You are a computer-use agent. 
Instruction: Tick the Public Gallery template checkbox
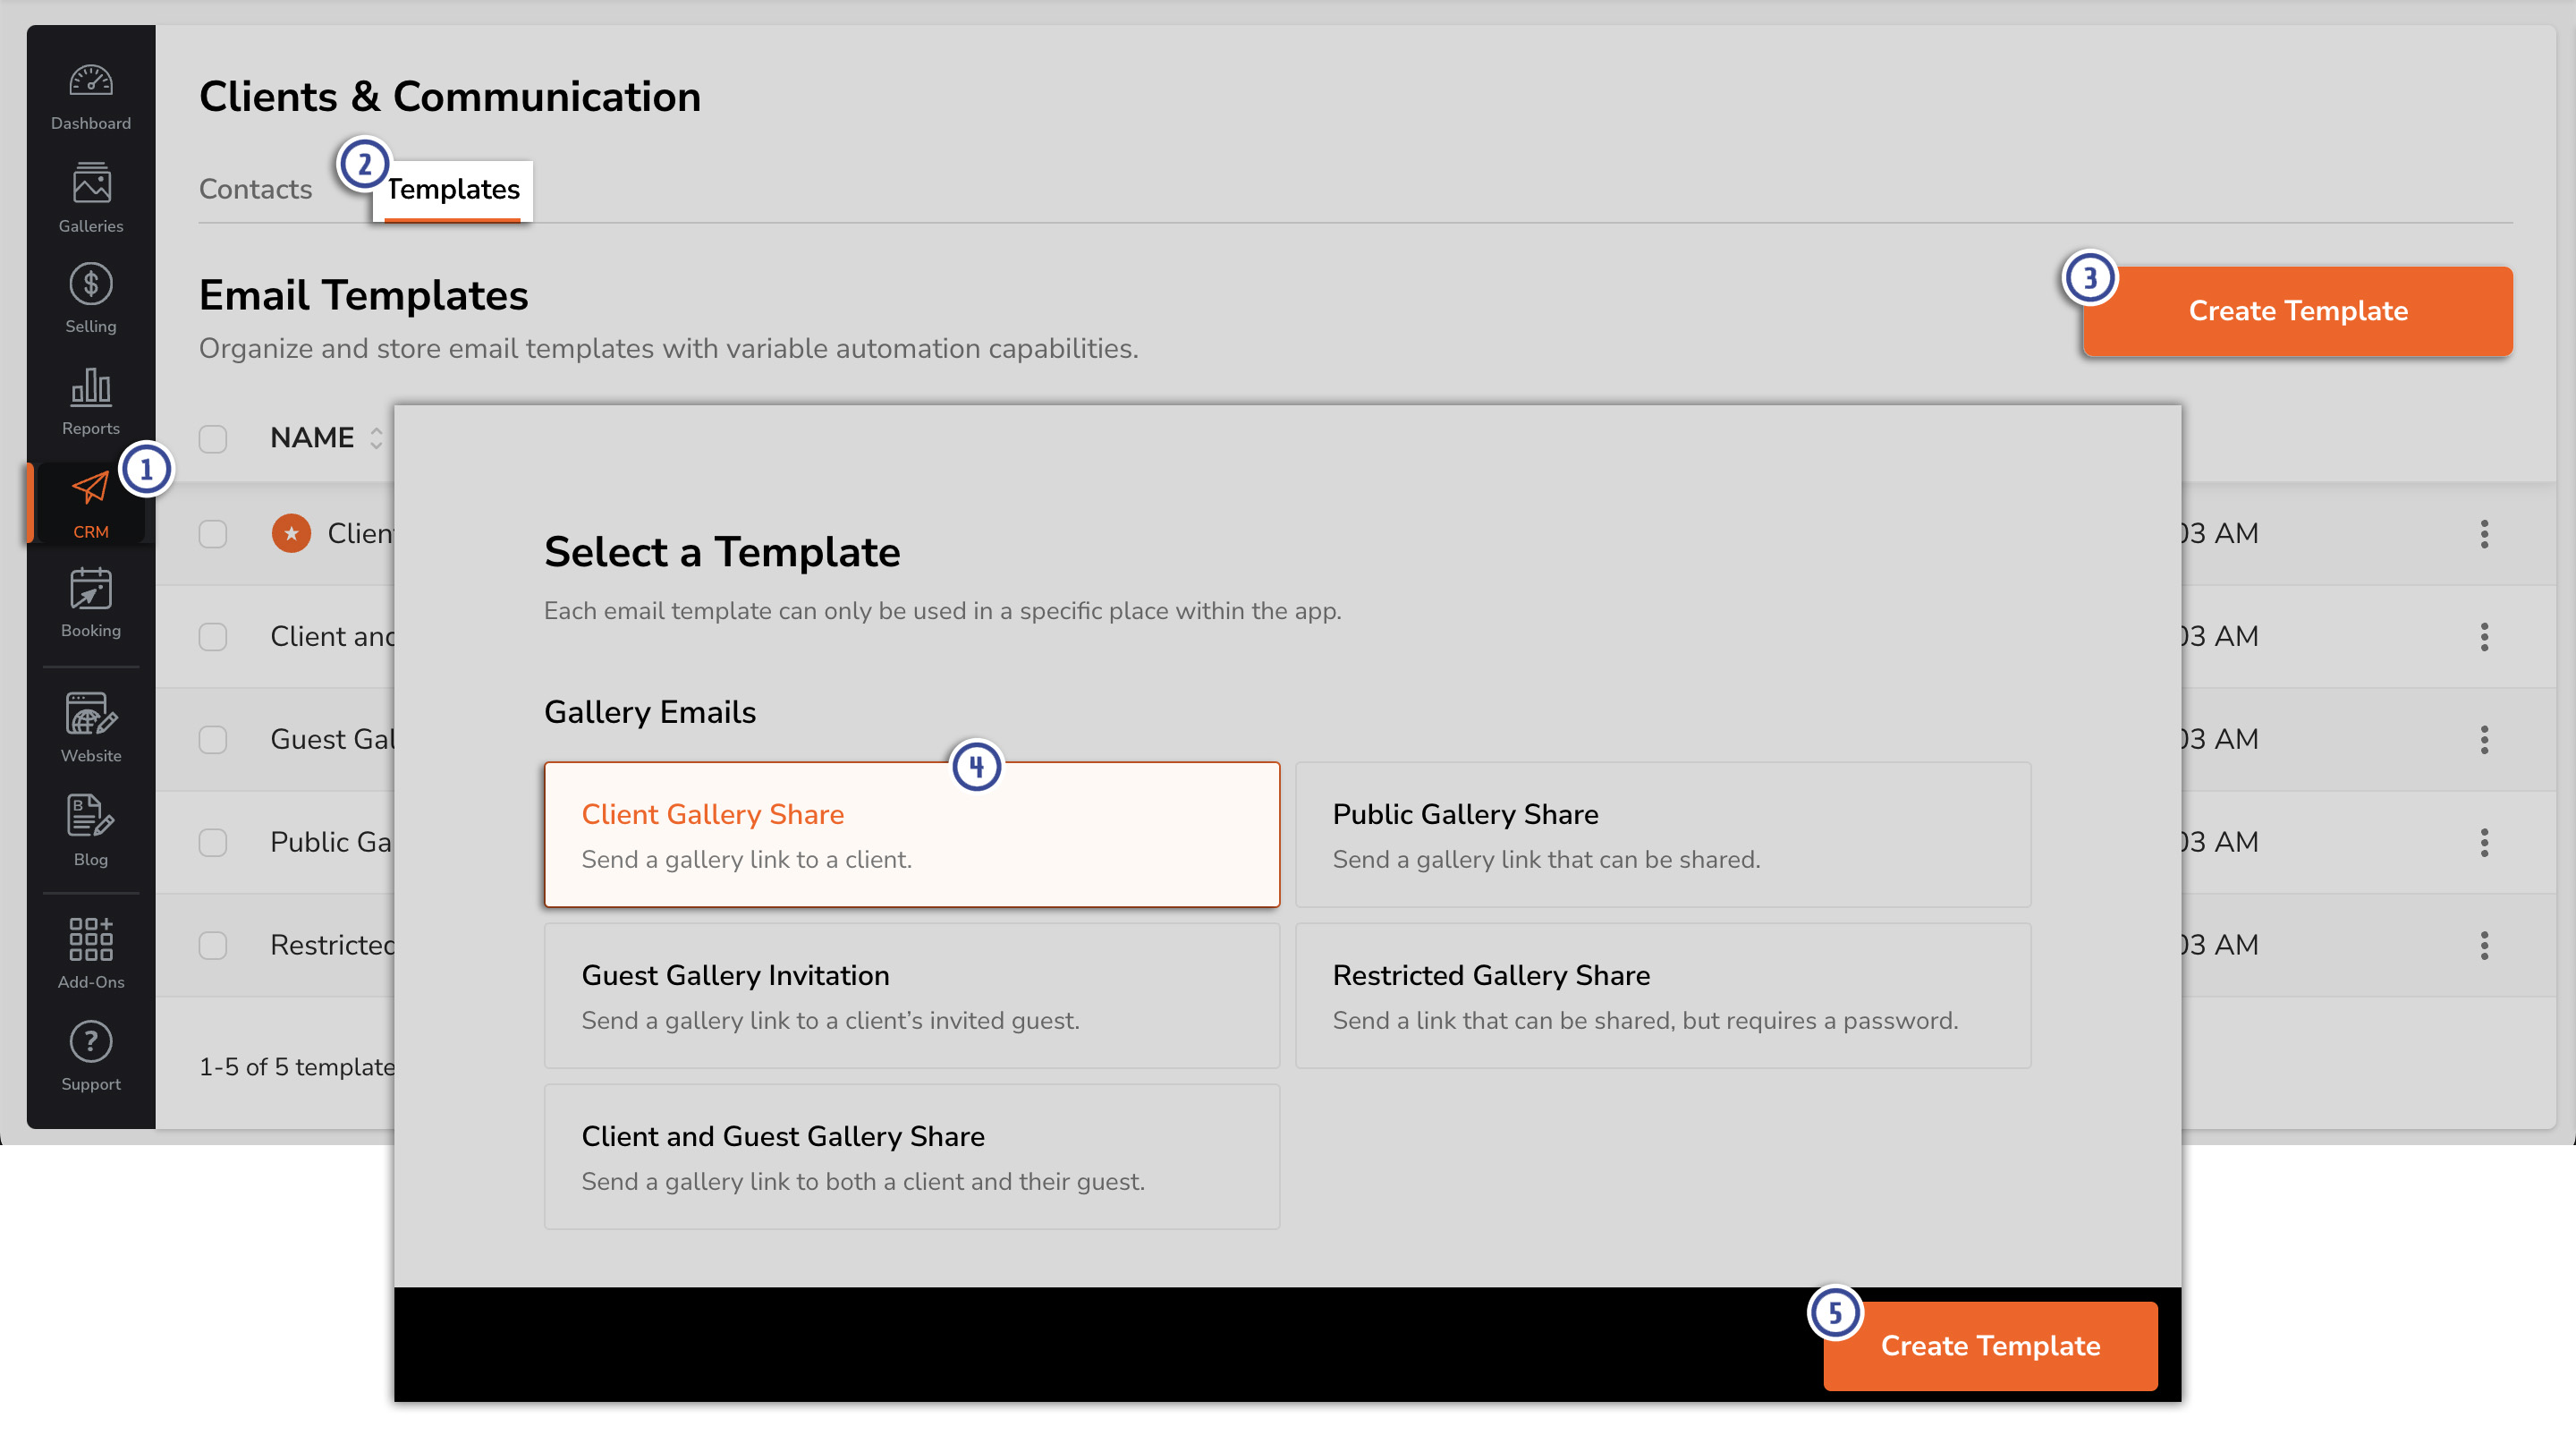click(213, 842)
